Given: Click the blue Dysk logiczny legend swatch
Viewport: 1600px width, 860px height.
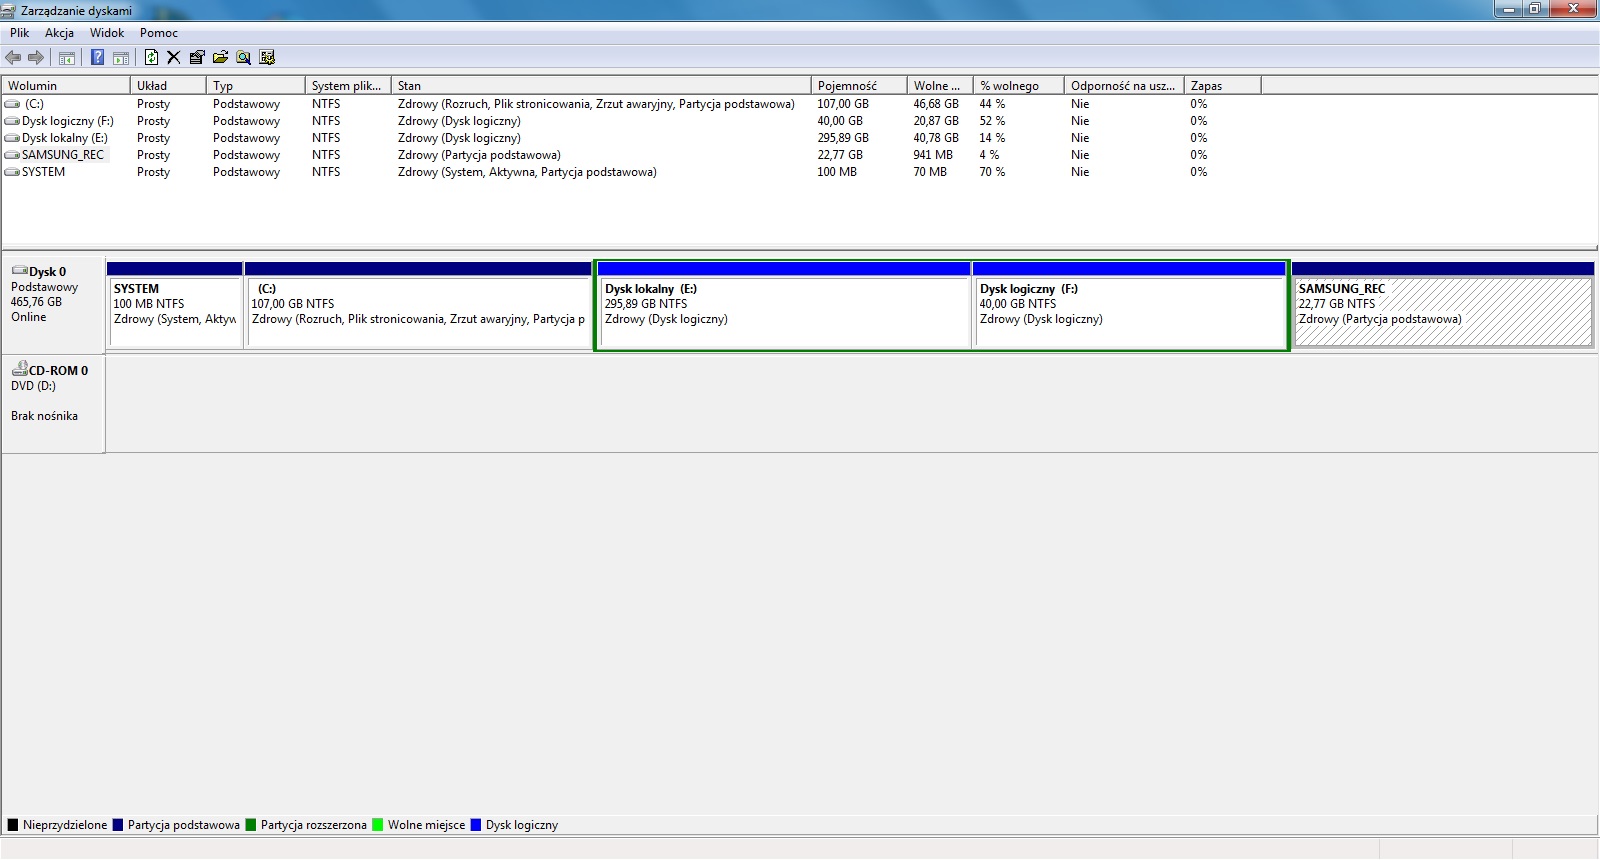Looking at the screenshot, I should point(476,825).
